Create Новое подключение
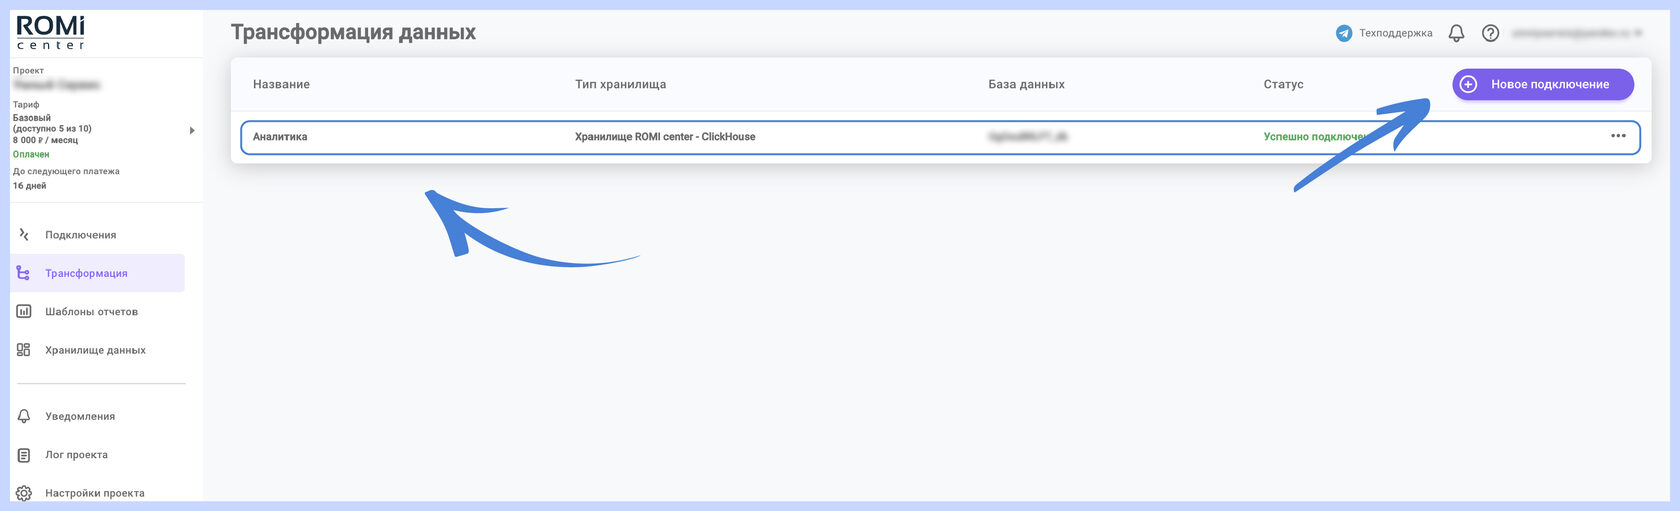The width and height of the screenshot is (1680, 511). 1543,84
